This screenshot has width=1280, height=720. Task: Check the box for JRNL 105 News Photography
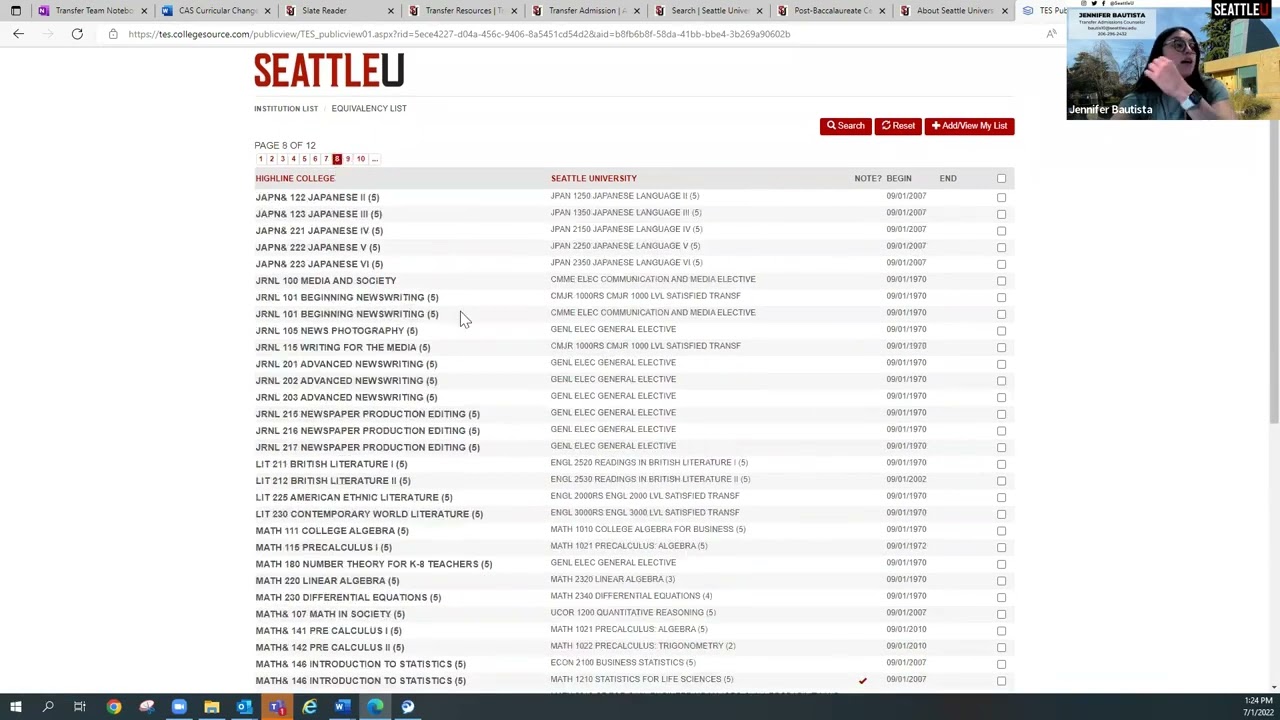(1001, 331)
